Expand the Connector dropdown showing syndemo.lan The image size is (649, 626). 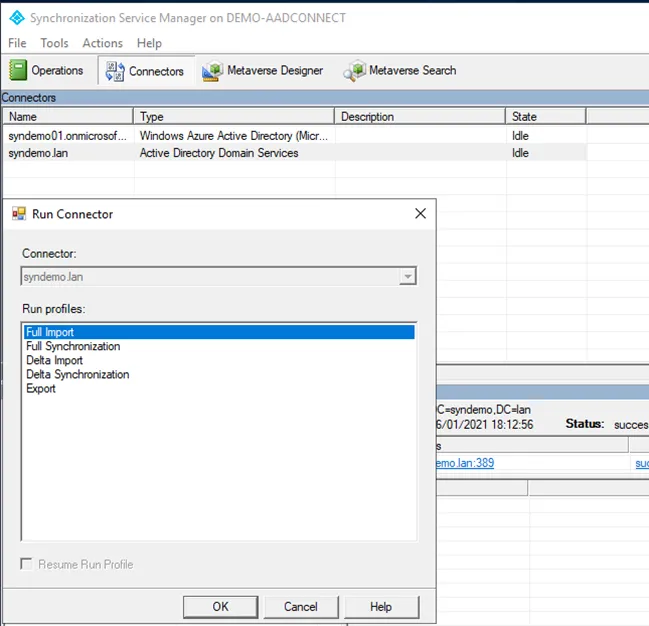click(406, 277)
